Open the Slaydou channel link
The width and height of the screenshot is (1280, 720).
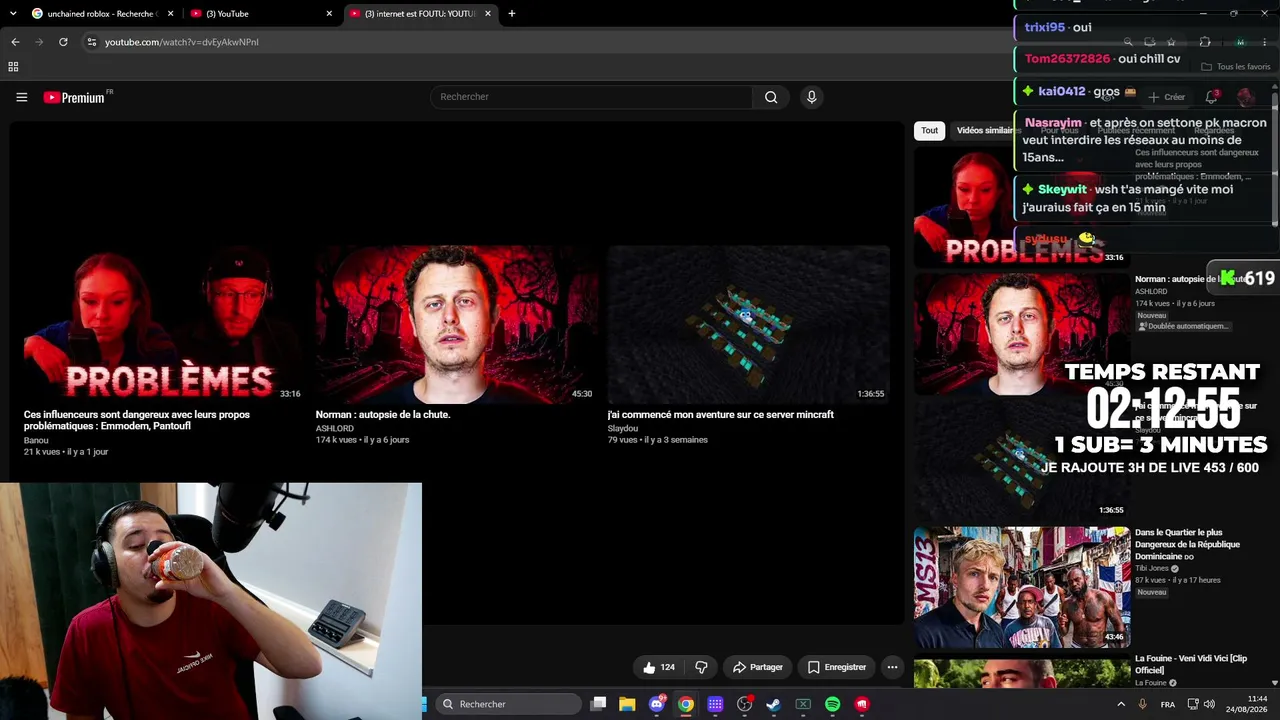coord(623,428)
